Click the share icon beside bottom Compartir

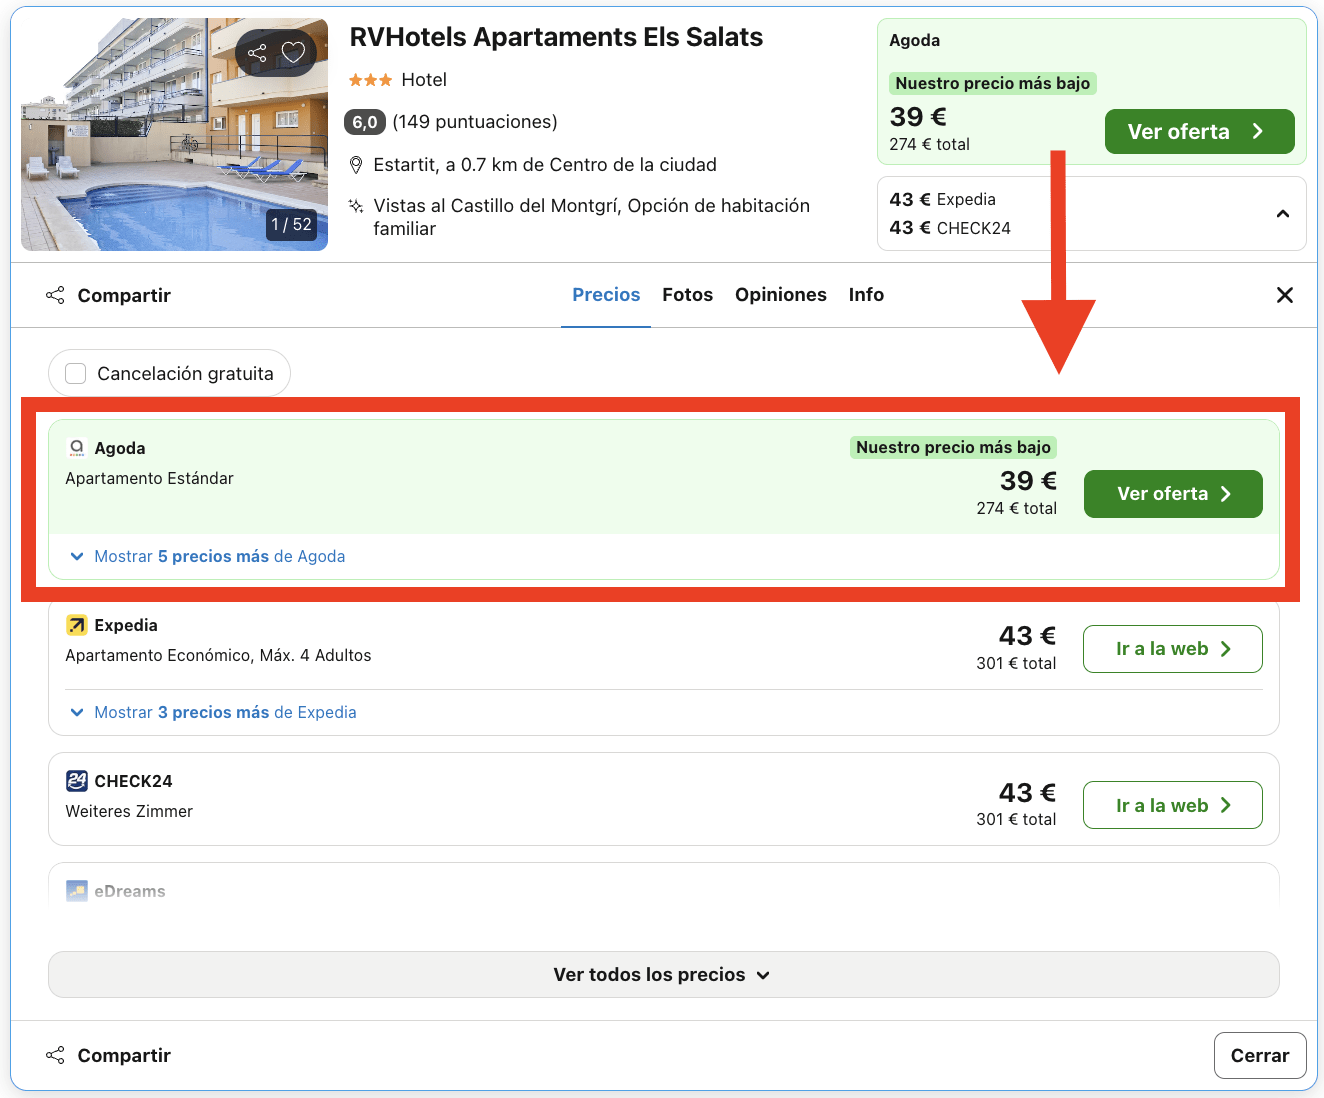point(55,1055)
